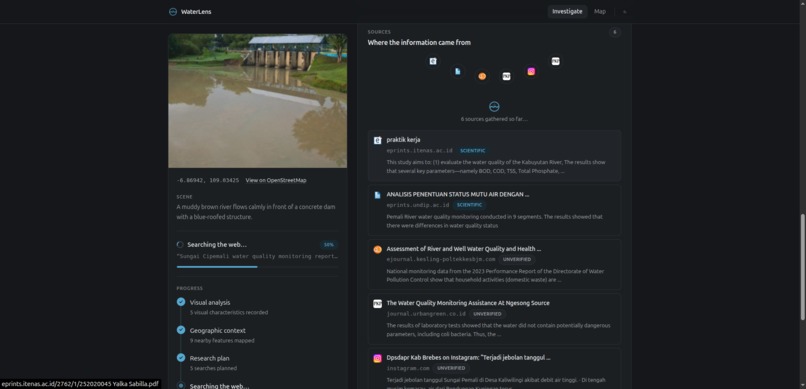Image resolution: width=806 pixels, height=389 pixels.
Task: Click the 50% progress badge
Action: (328, 245)
